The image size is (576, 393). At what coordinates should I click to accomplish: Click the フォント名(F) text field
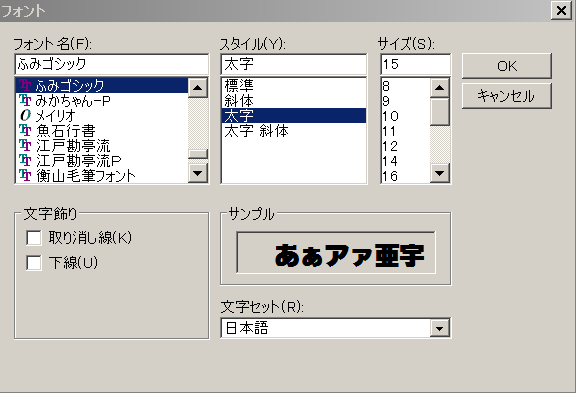pos(112,64)
